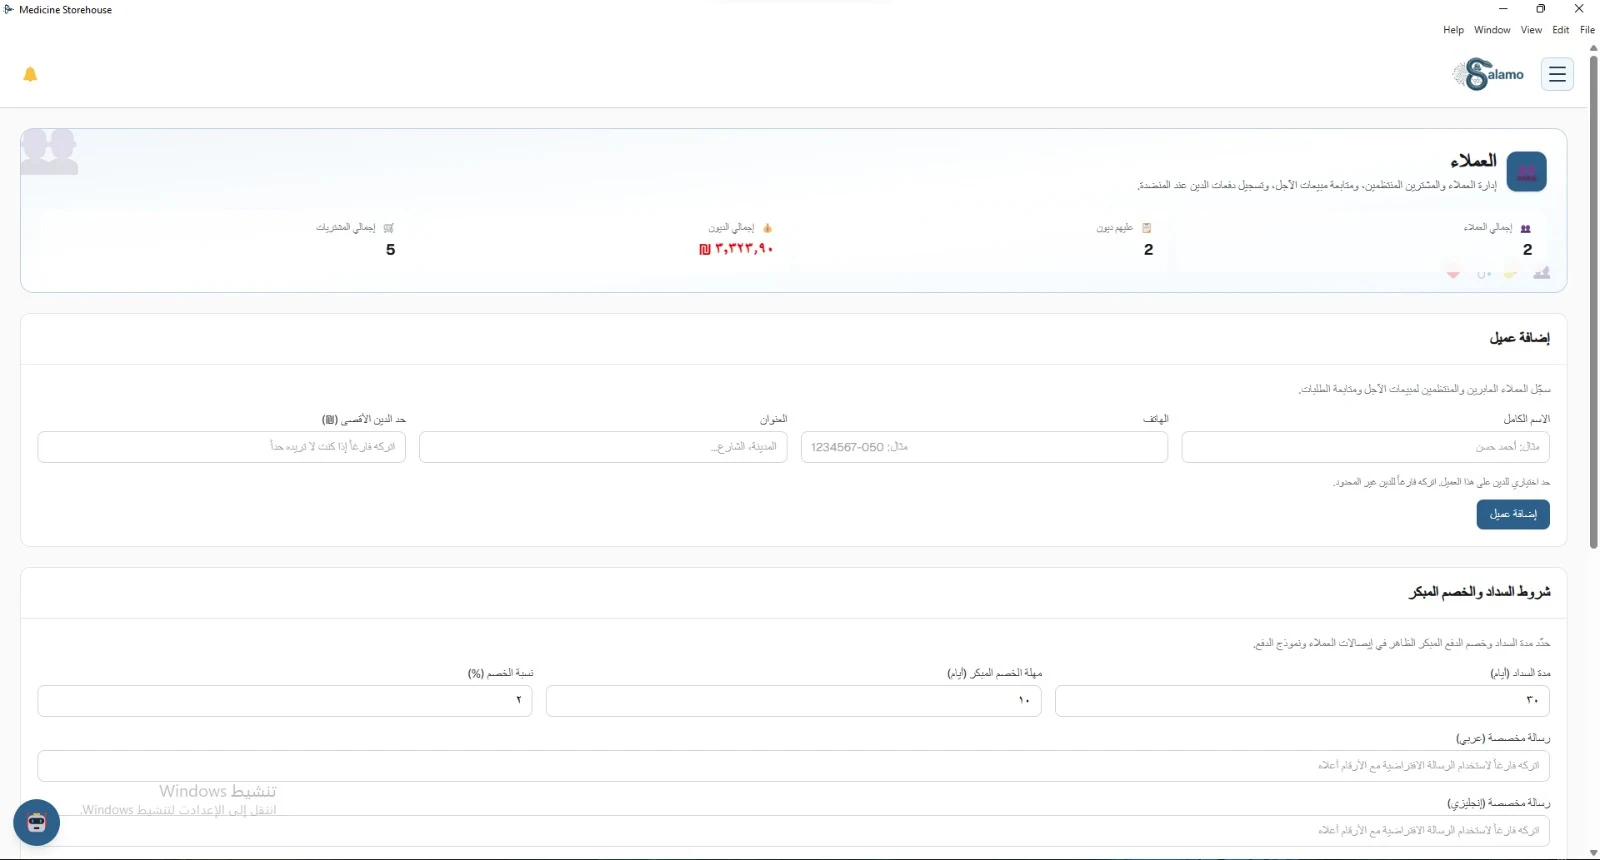The height and width of the screenshot is (860, 1600).
Task: Click into the الهاتف phone field
Action: [984, 447]
